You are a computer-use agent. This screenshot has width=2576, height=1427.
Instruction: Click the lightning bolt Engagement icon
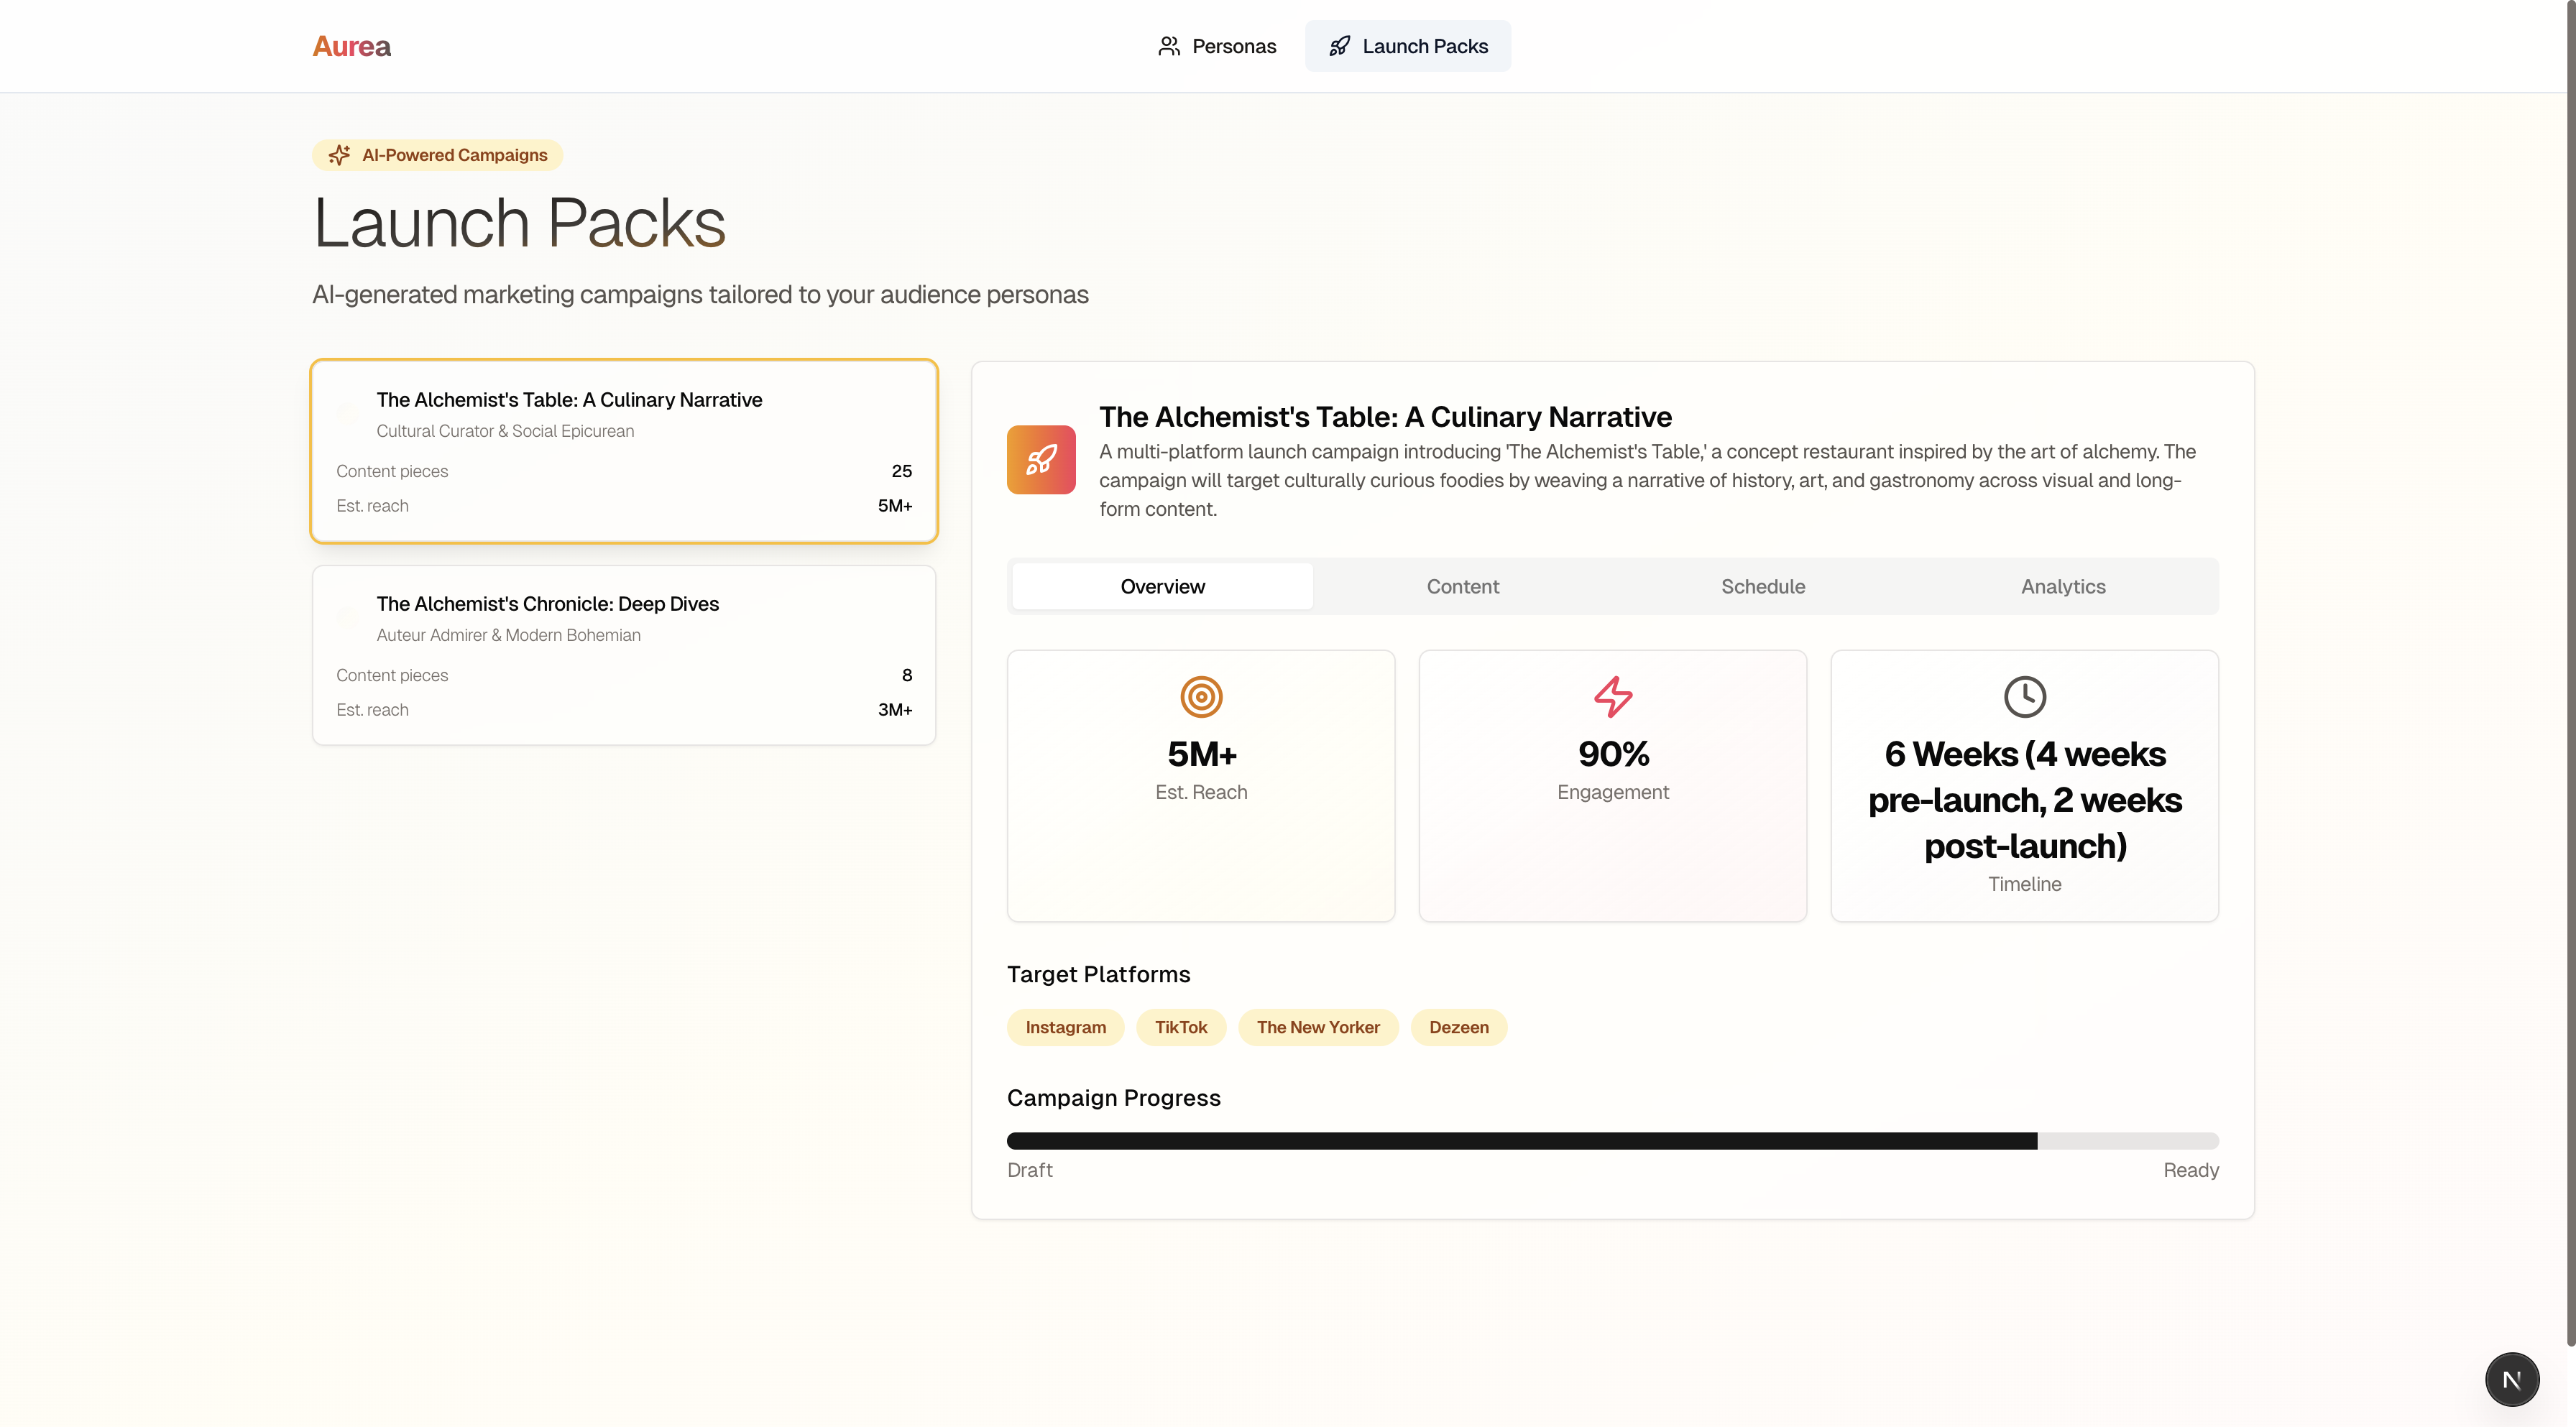[x=1612, y=697]
